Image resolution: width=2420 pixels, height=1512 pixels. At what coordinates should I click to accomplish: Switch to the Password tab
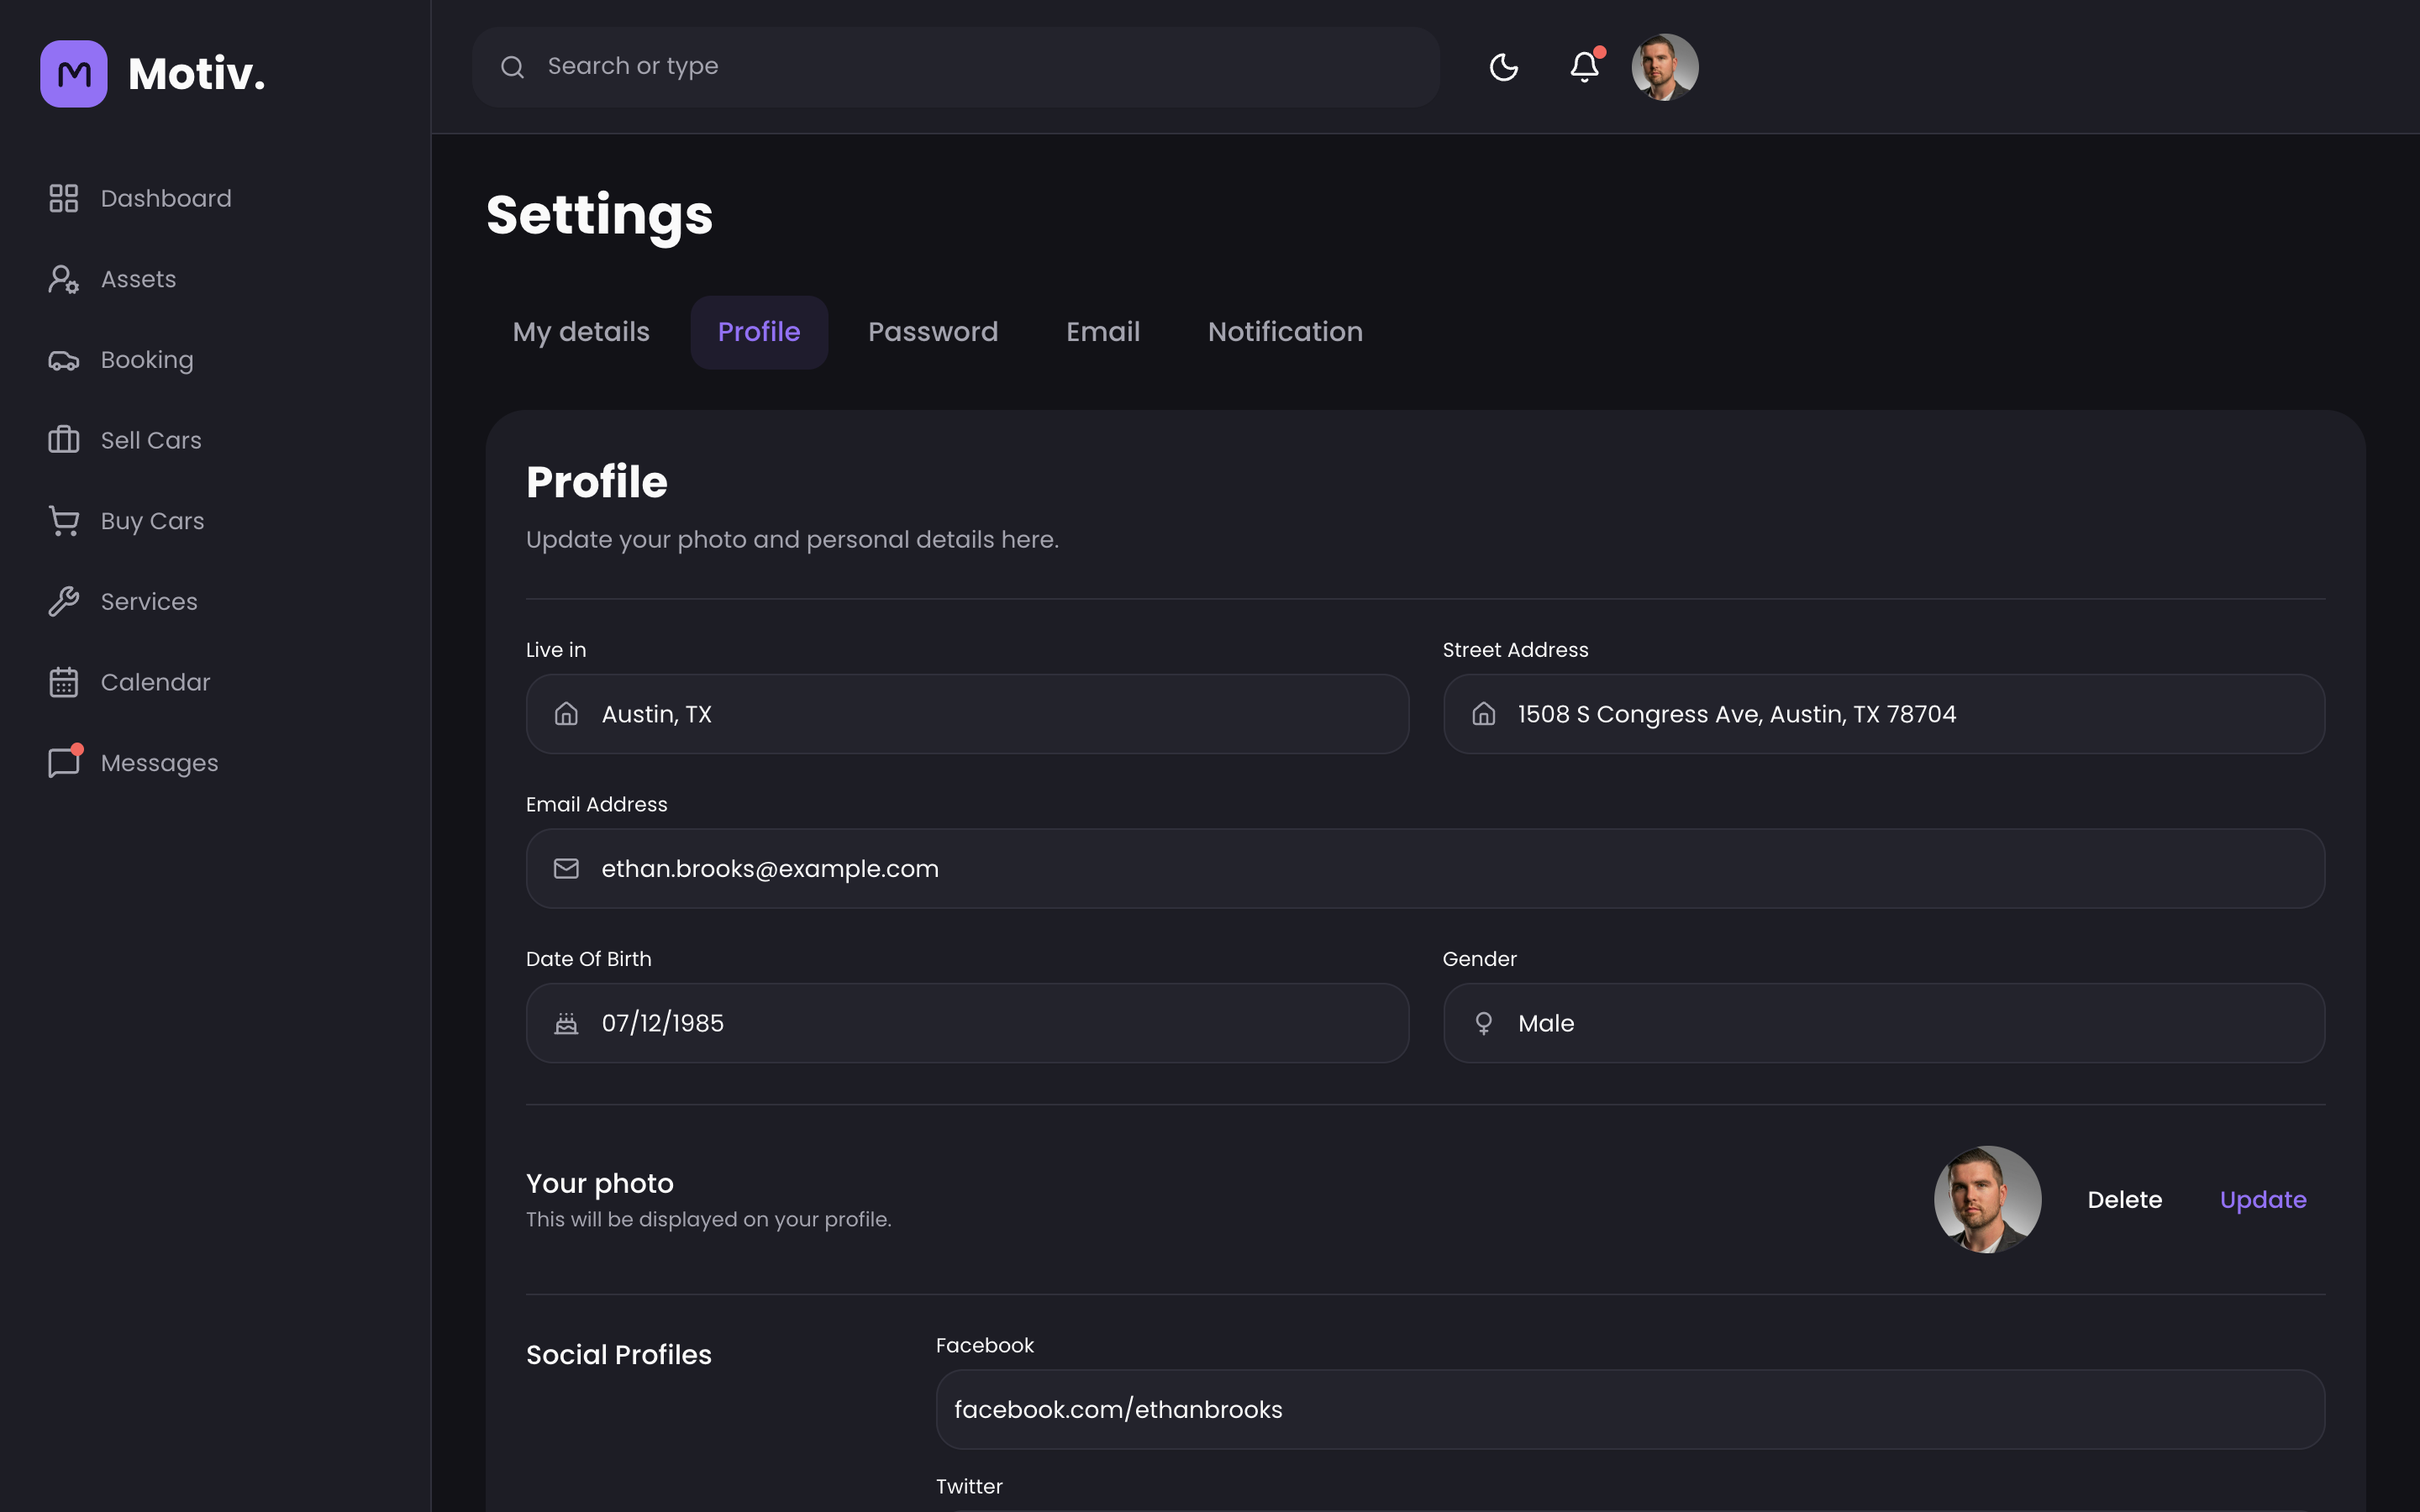[x=933, y=332]
